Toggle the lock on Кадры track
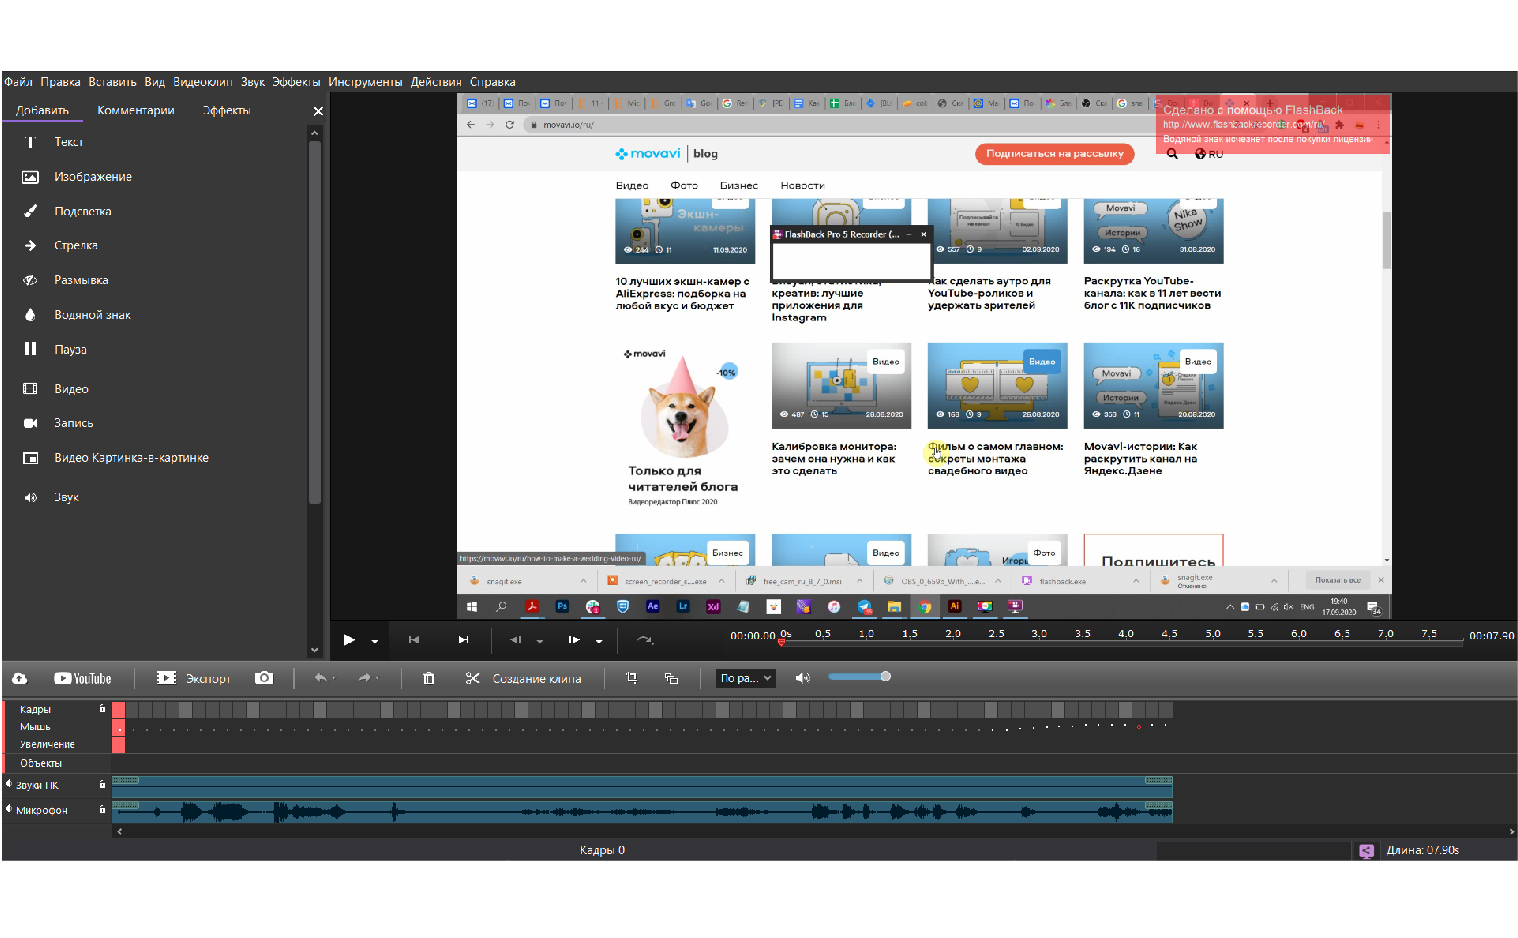The image size is (1518, 938). click(102, 708)
